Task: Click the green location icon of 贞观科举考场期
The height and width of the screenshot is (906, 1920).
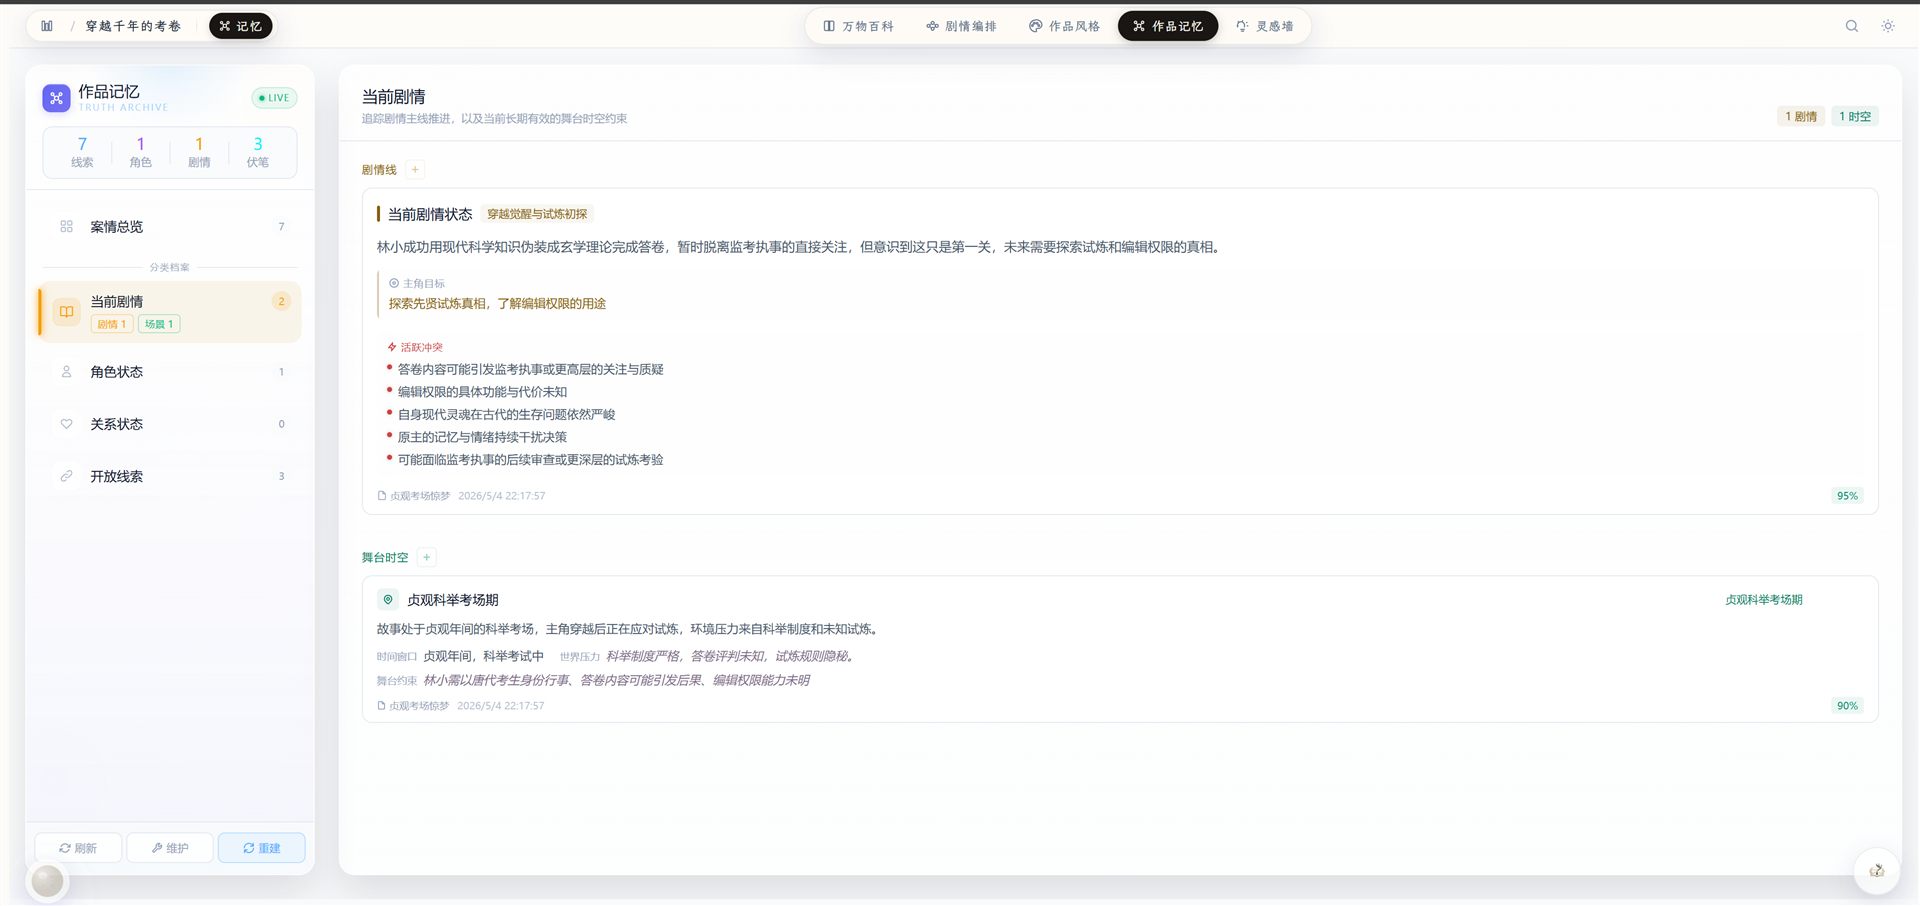Action: click(x=388, y=600)
